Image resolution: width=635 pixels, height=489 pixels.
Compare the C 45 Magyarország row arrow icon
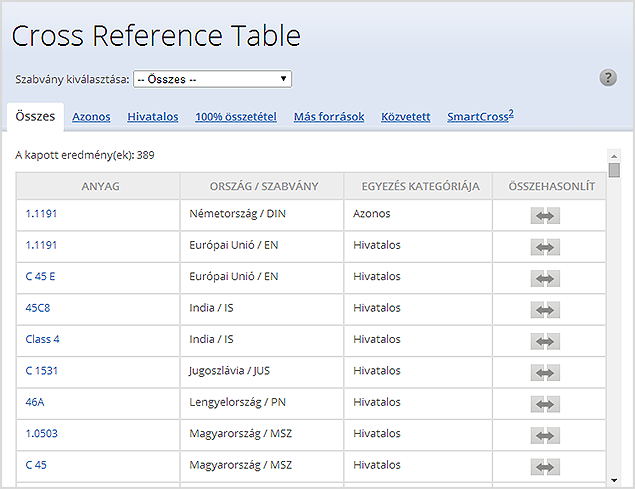545,467
